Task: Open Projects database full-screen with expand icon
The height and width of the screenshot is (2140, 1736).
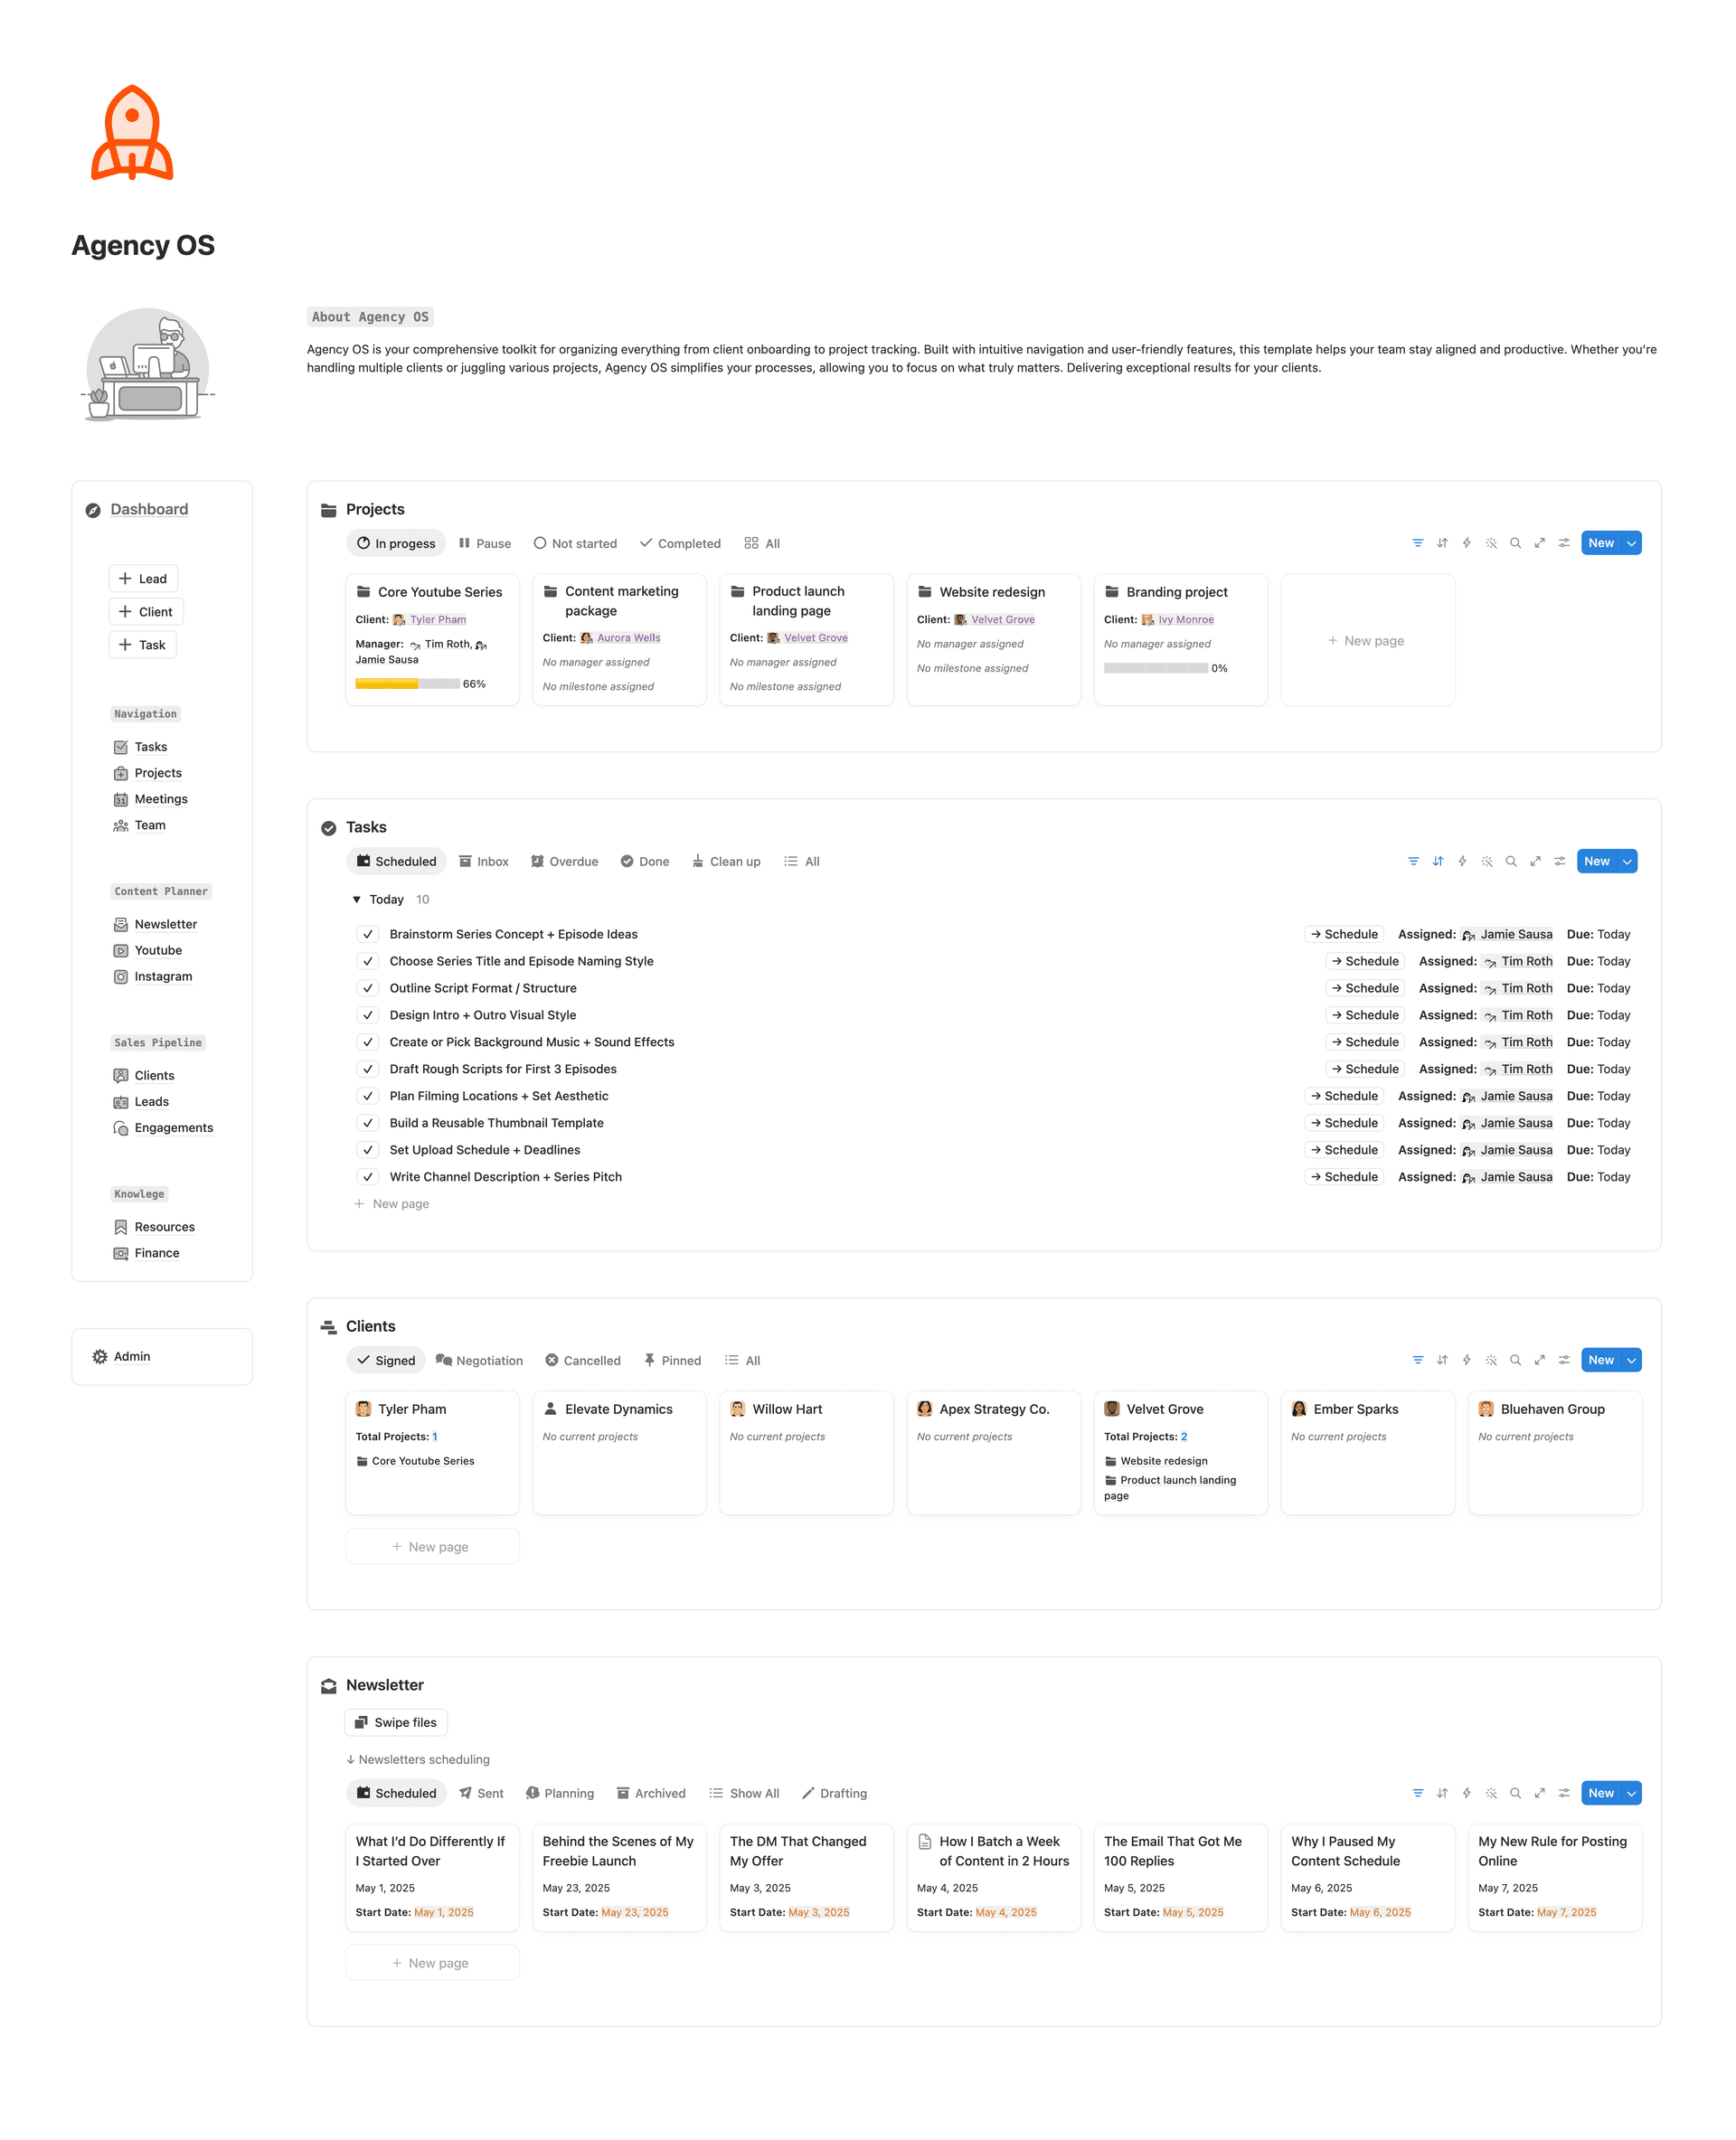Action: coord(1539,543)
